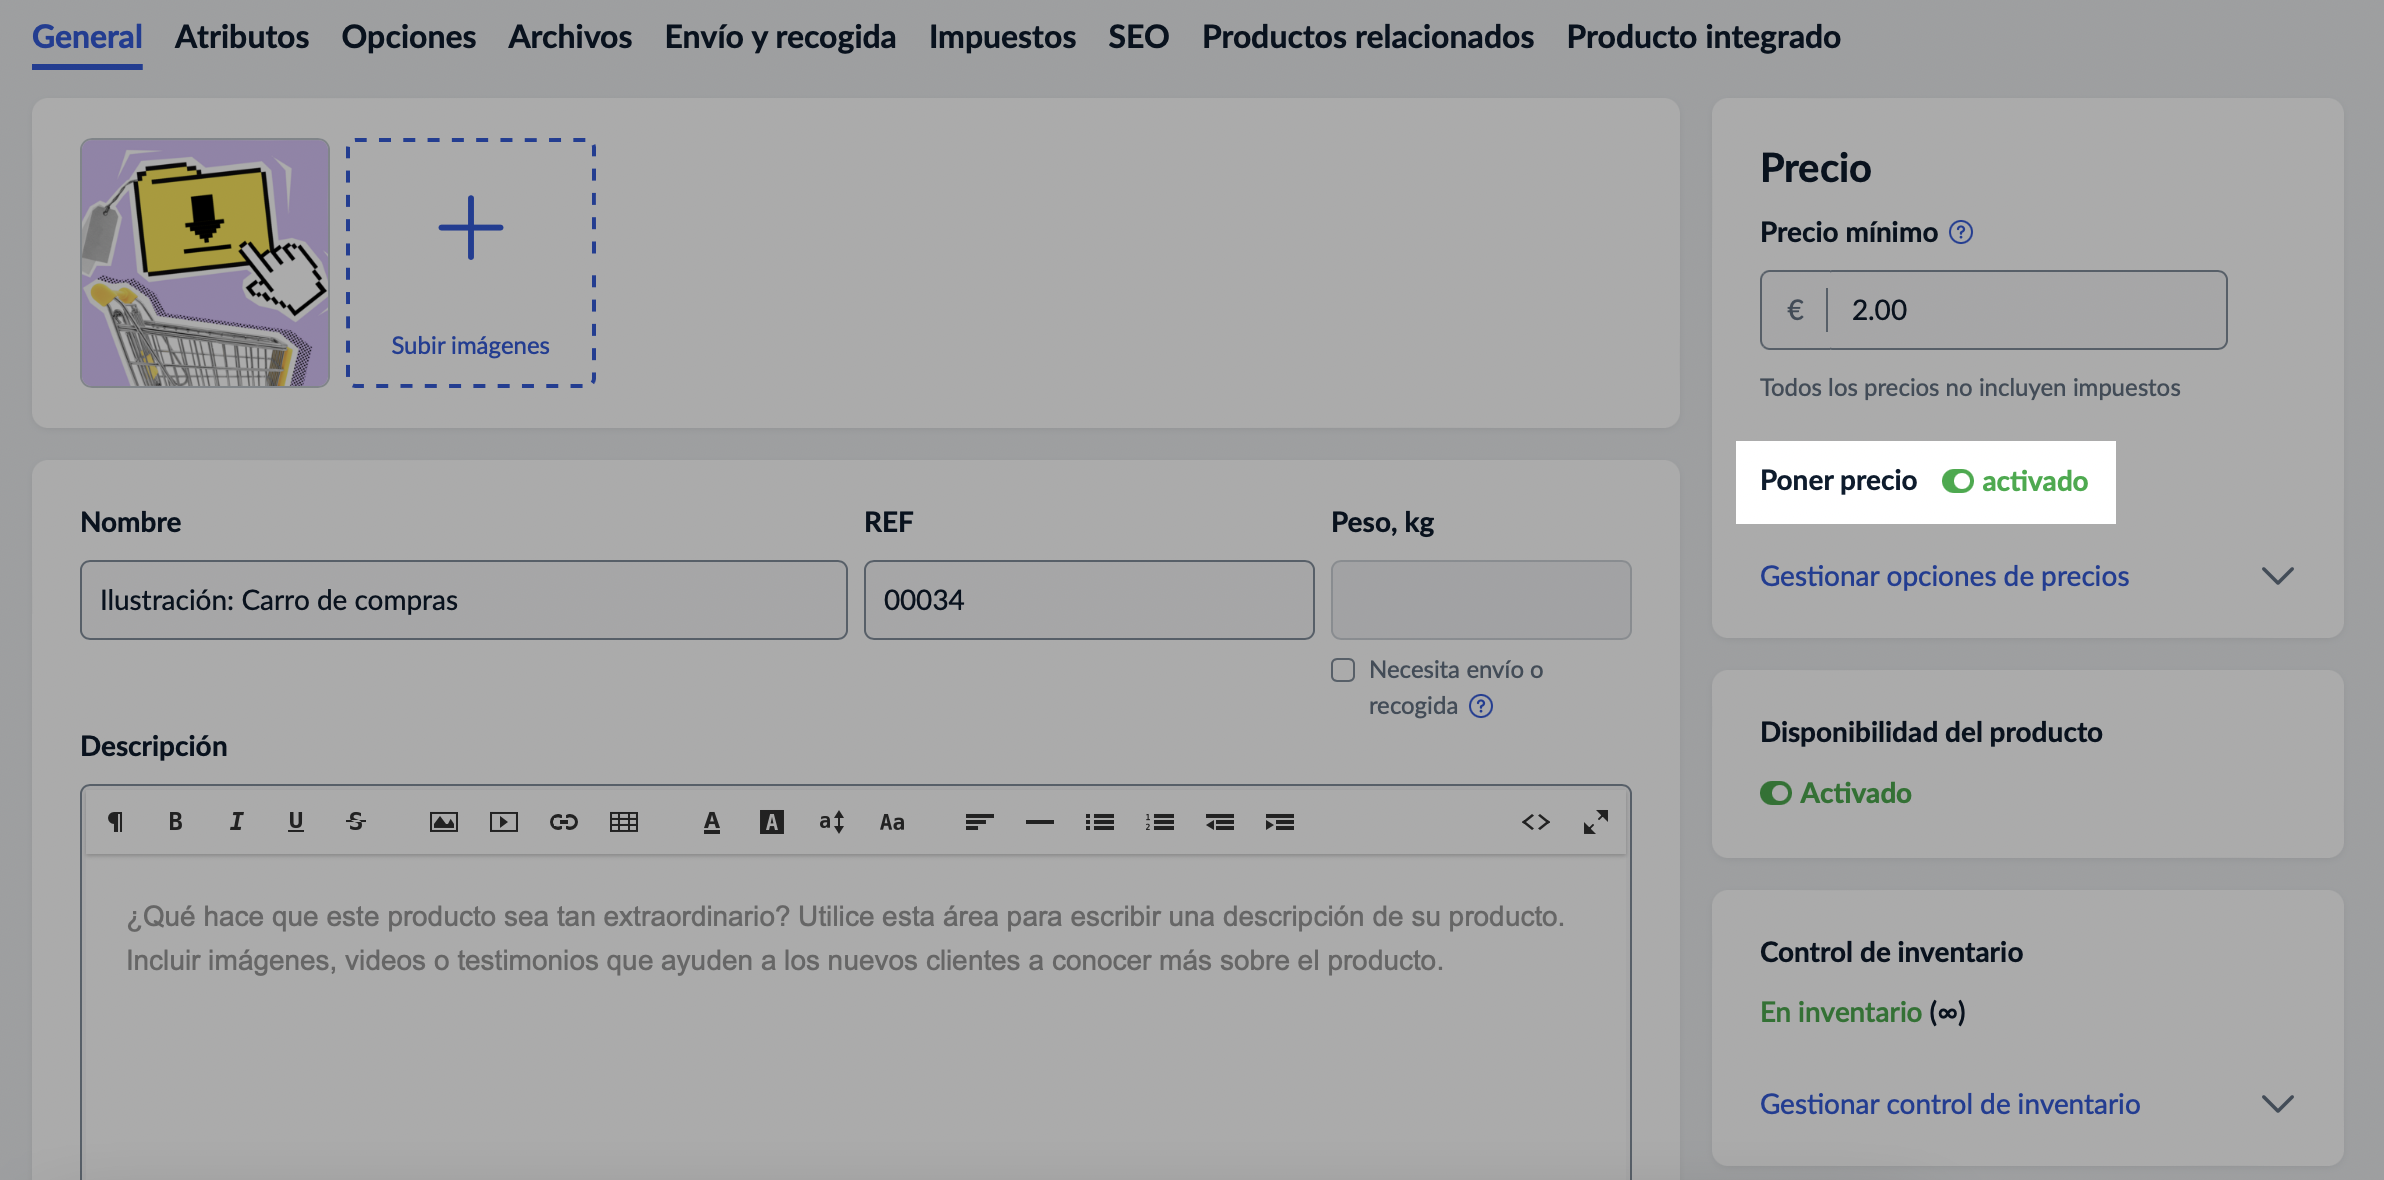Insert table using toolbar icon

(624, 822)
